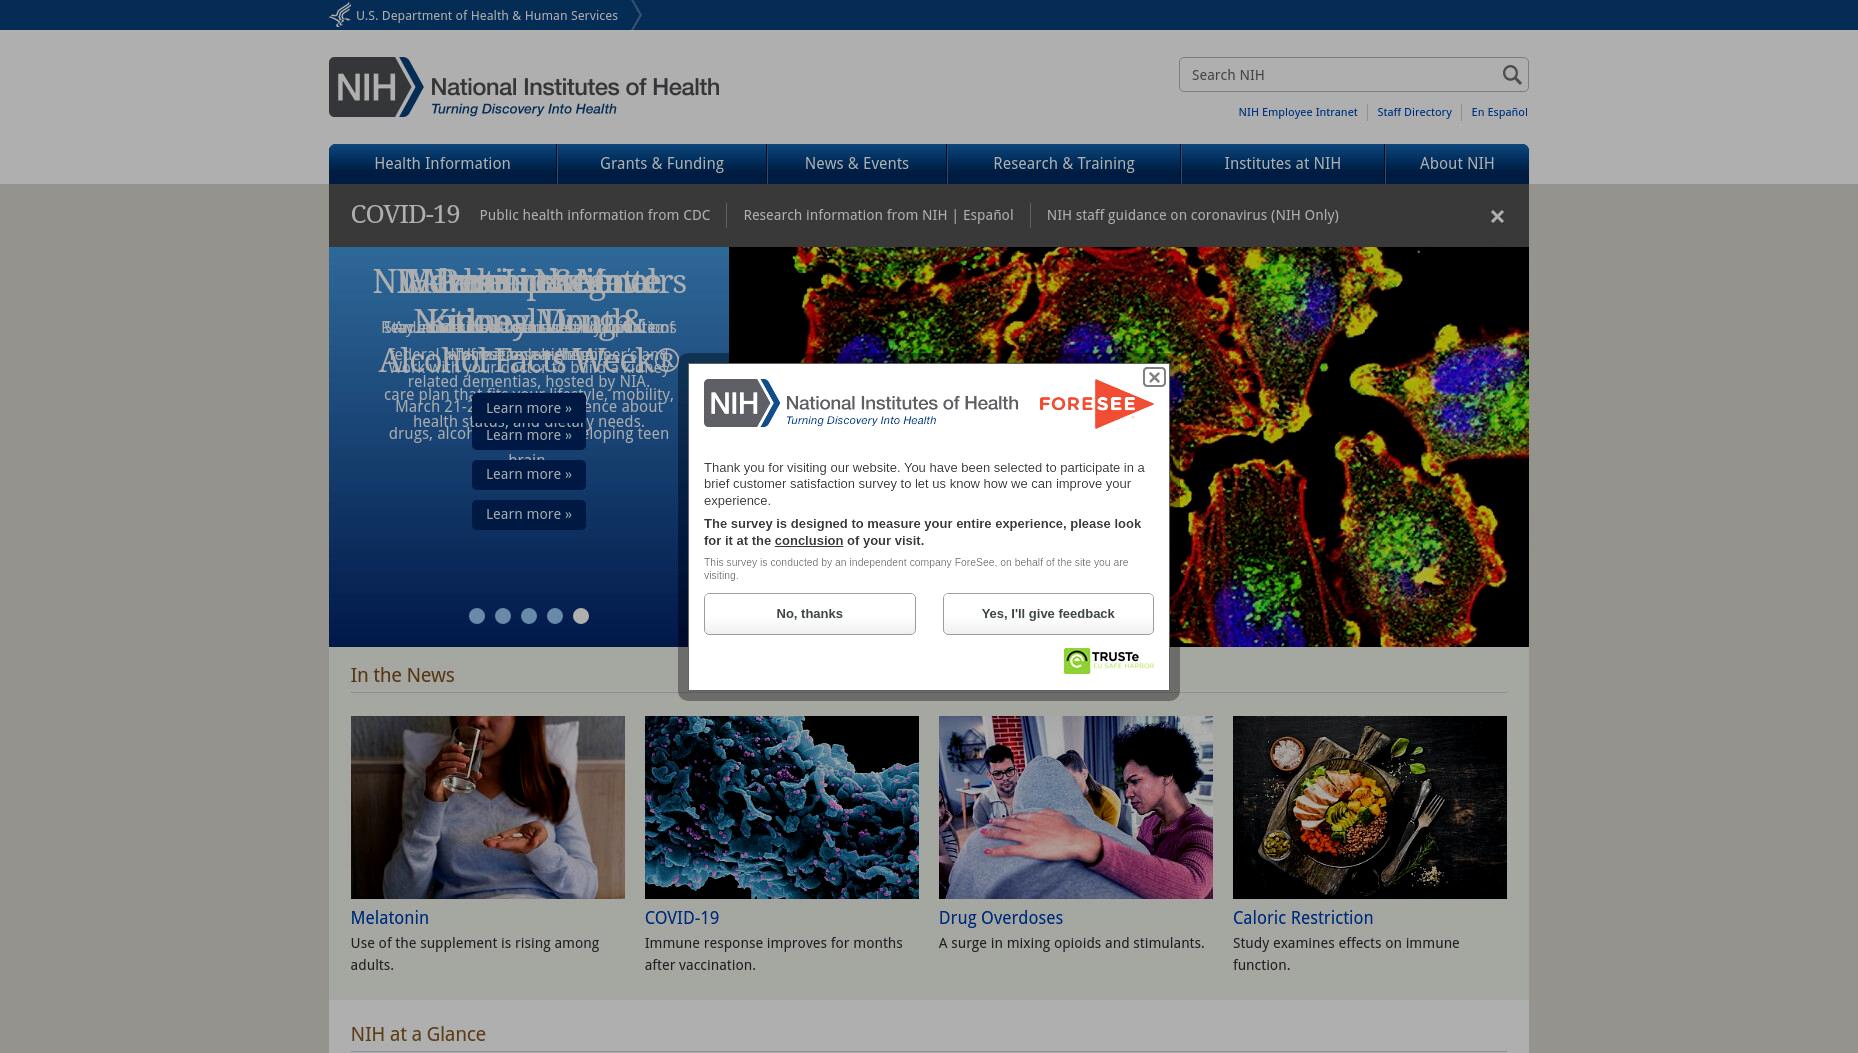
Task: Close the COVID-19 banner with the X
Action: tap(1497, 216)
